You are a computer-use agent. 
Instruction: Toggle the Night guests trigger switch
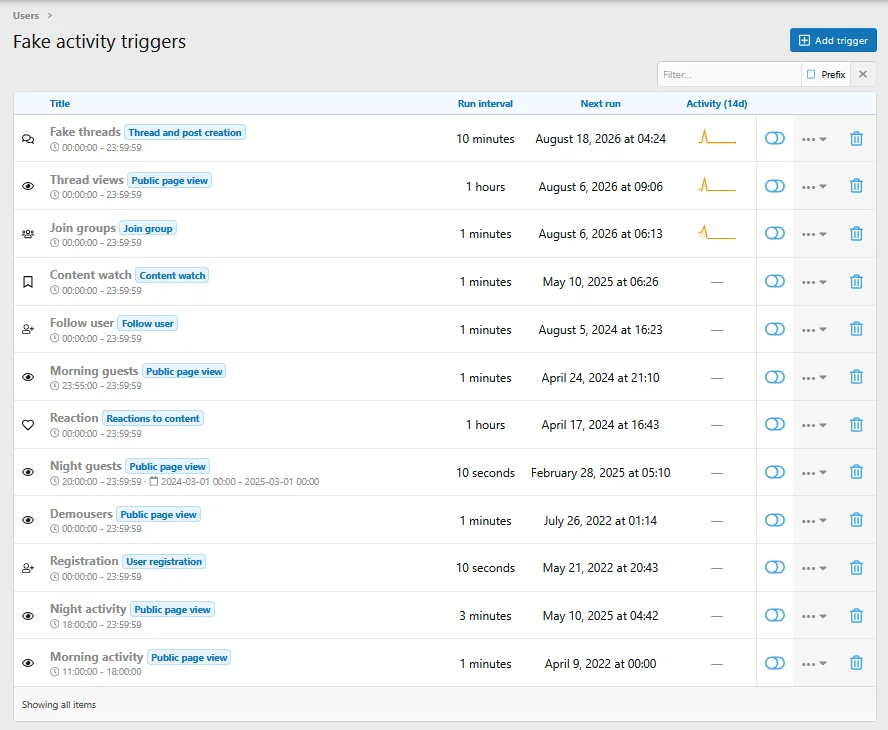[x=775, y=472]
